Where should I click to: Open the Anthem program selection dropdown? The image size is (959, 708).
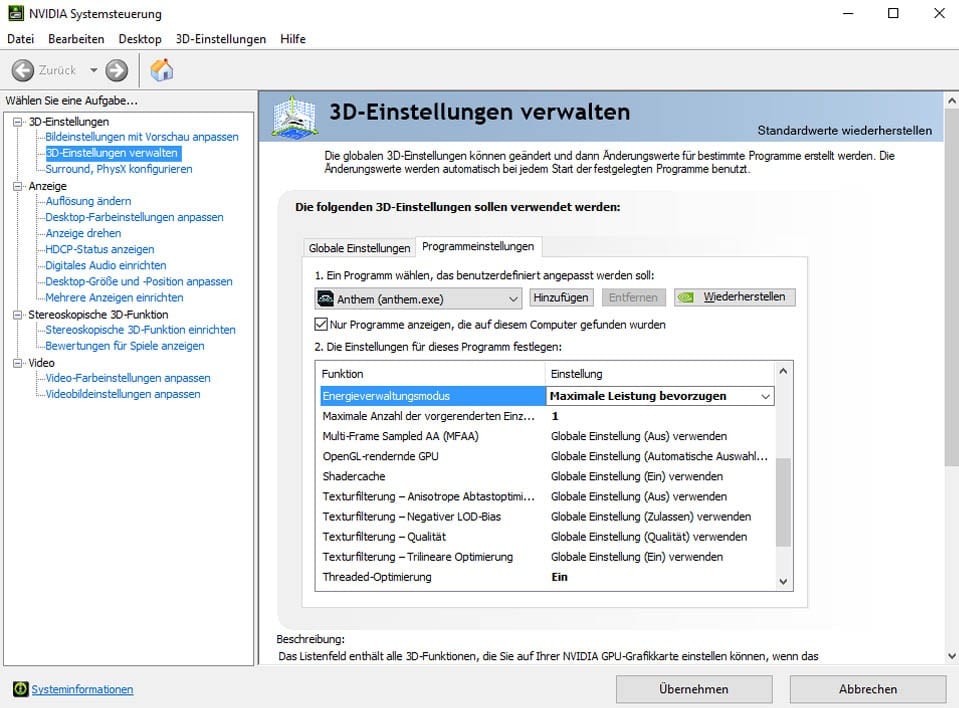(x=513, y=298)
